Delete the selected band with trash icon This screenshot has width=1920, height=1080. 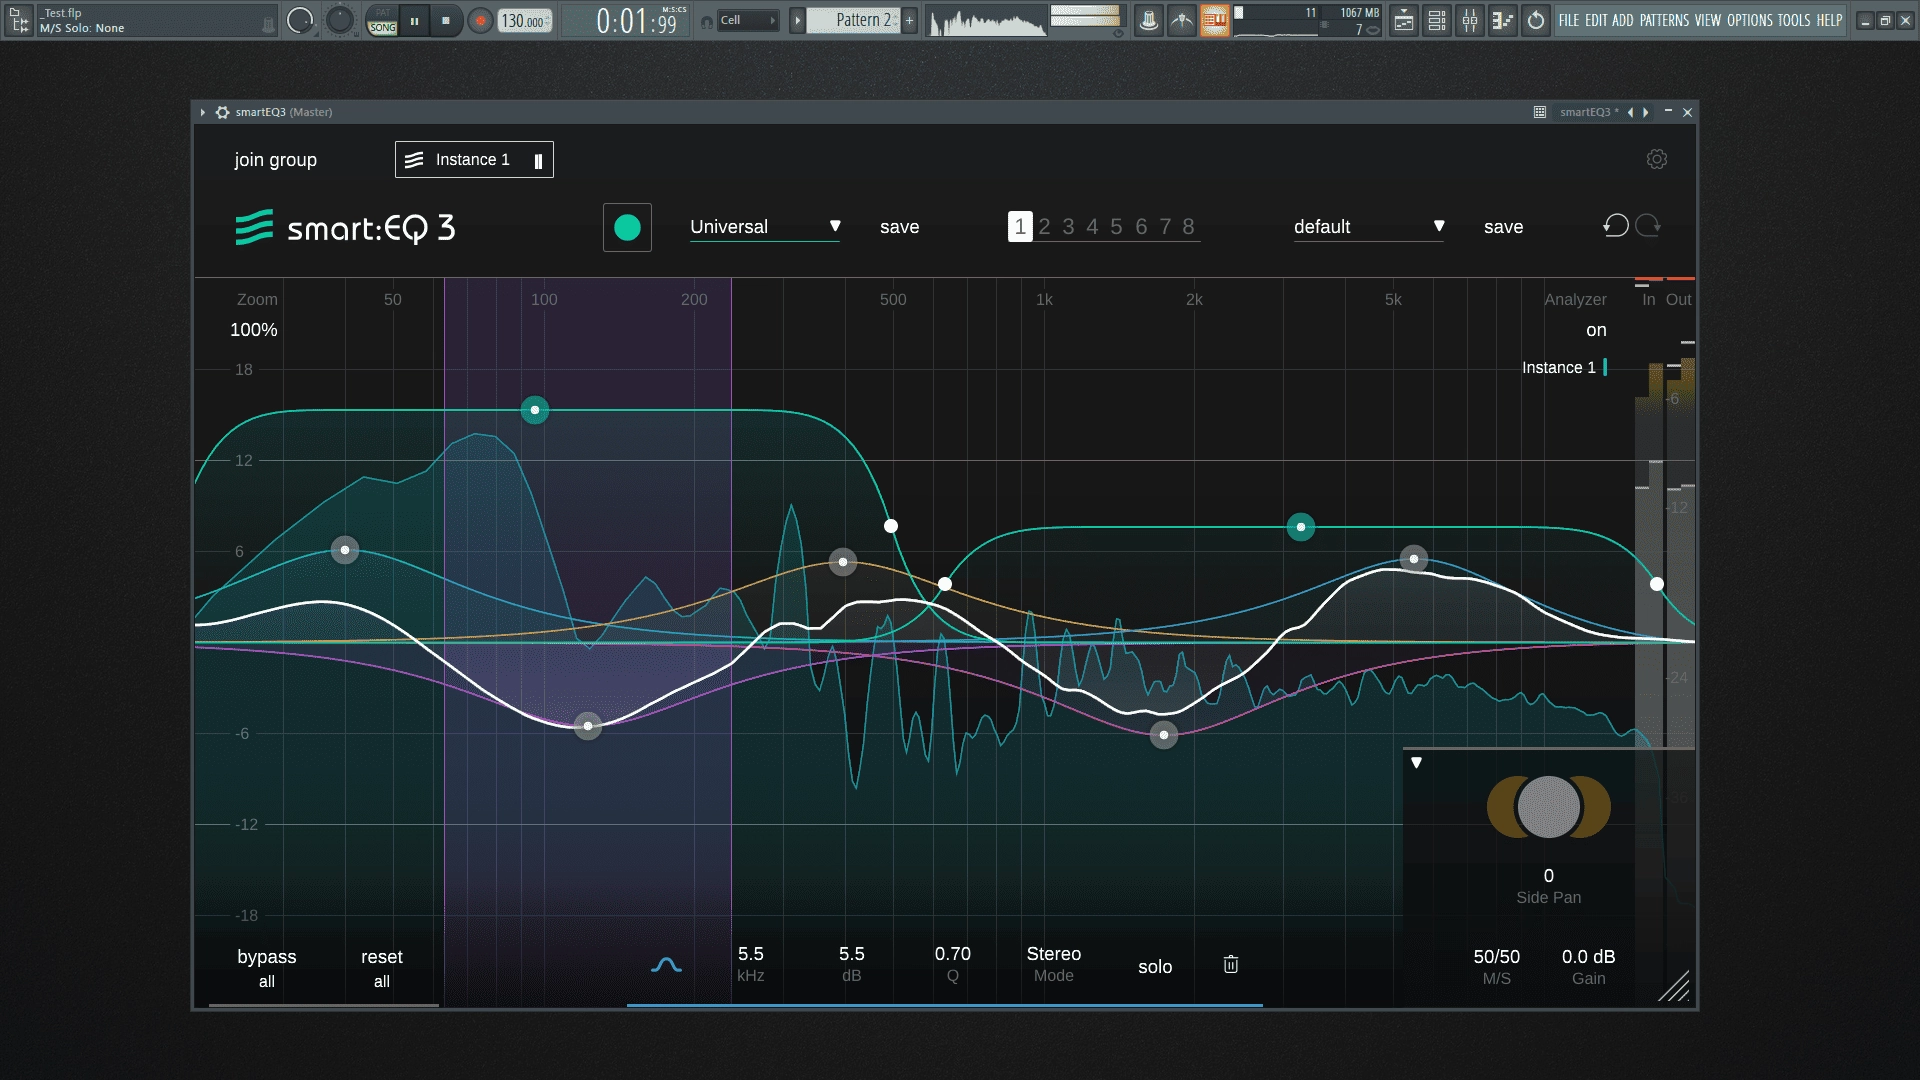(x=1231, y=965)
